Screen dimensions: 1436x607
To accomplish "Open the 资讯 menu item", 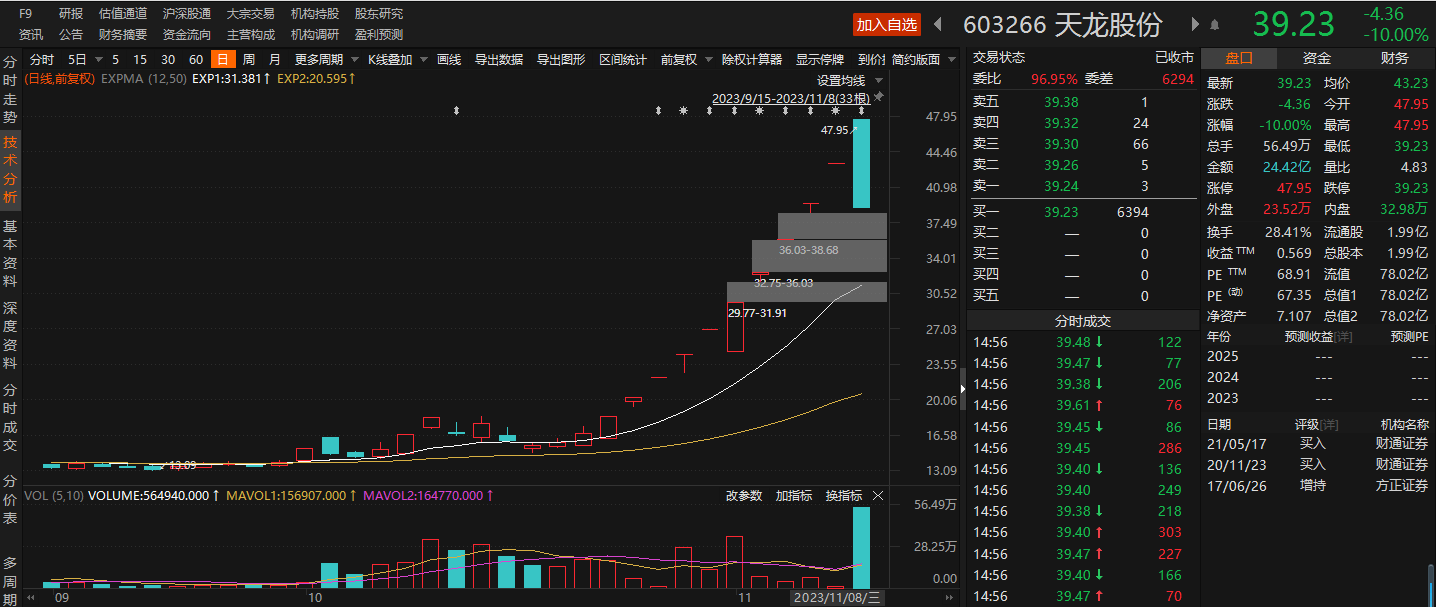I will point(31,35).
